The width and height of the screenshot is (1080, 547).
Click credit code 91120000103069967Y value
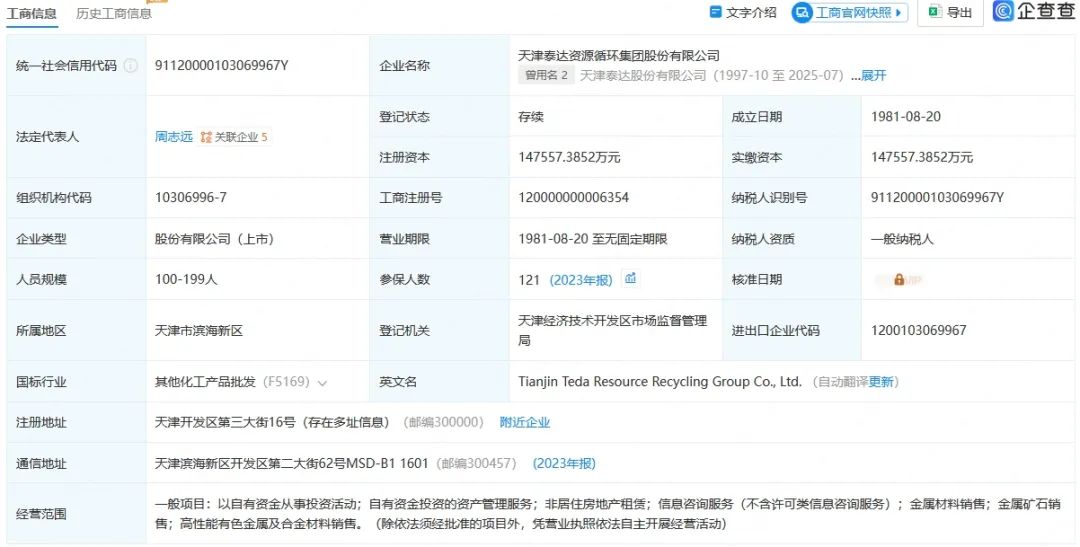(x=222, y=65)
